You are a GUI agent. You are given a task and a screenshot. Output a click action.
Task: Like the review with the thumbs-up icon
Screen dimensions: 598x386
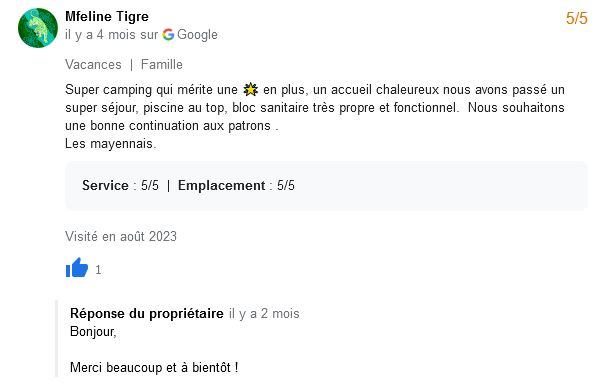pos(77,267)
